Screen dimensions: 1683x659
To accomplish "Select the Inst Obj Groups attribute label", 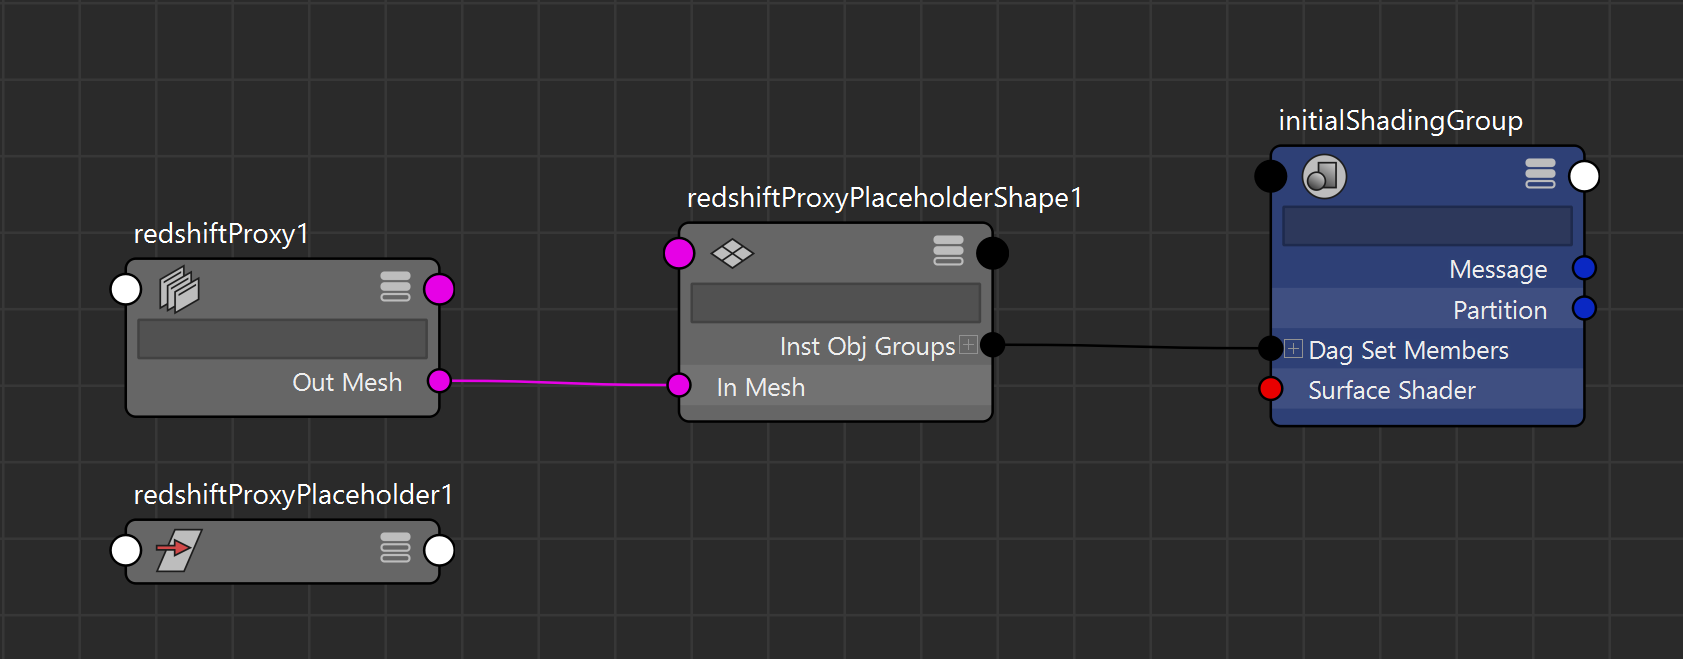I will 868,346.
